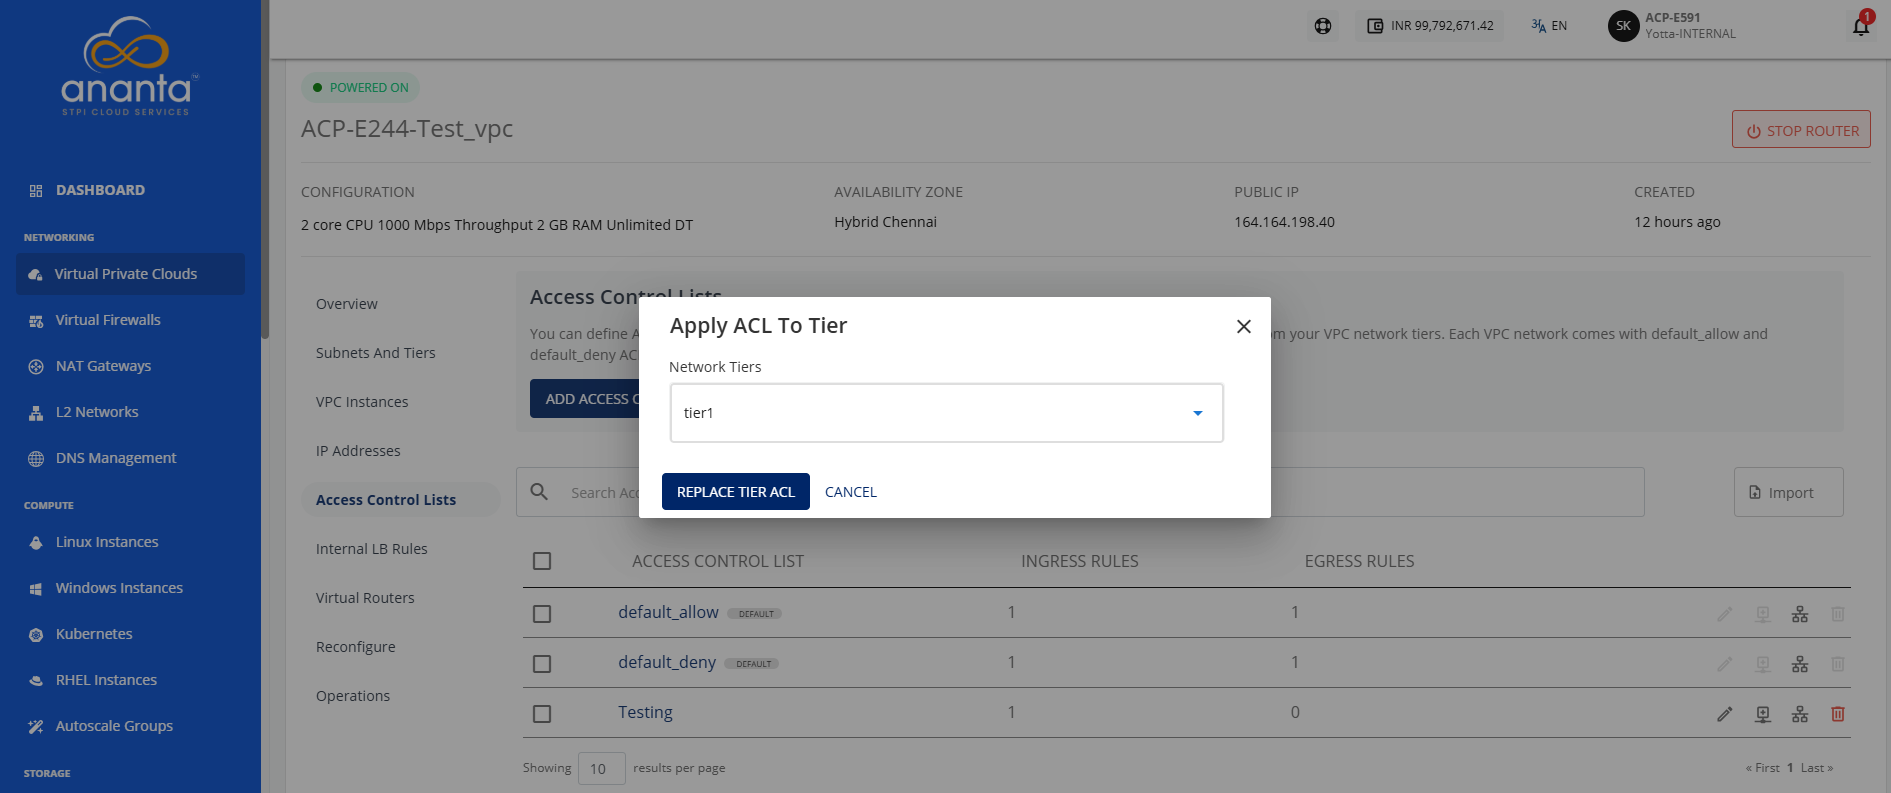1891x793 pixels.
Task: Check the default_deny row checkbox
Action: pyautogui.click(x=542, y=664)
